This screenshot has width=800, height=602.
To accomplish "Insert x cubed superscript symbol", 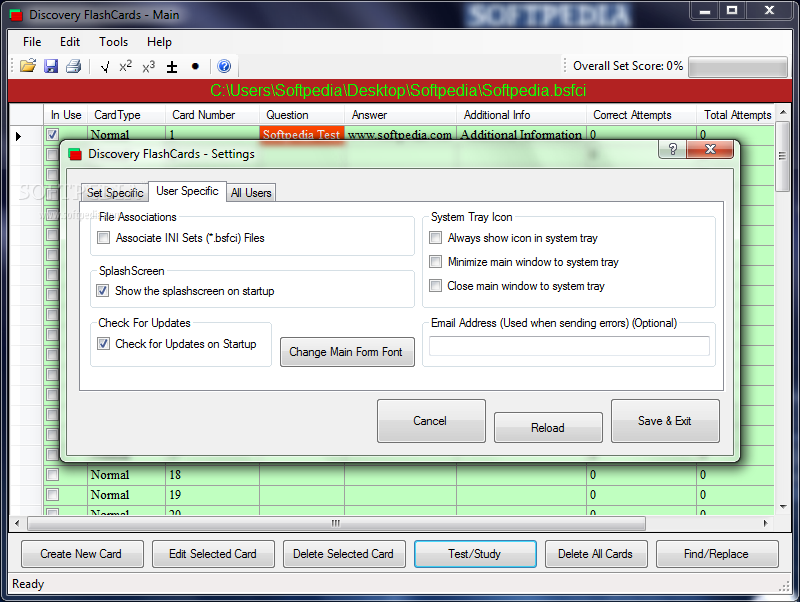I will (148, 66).
